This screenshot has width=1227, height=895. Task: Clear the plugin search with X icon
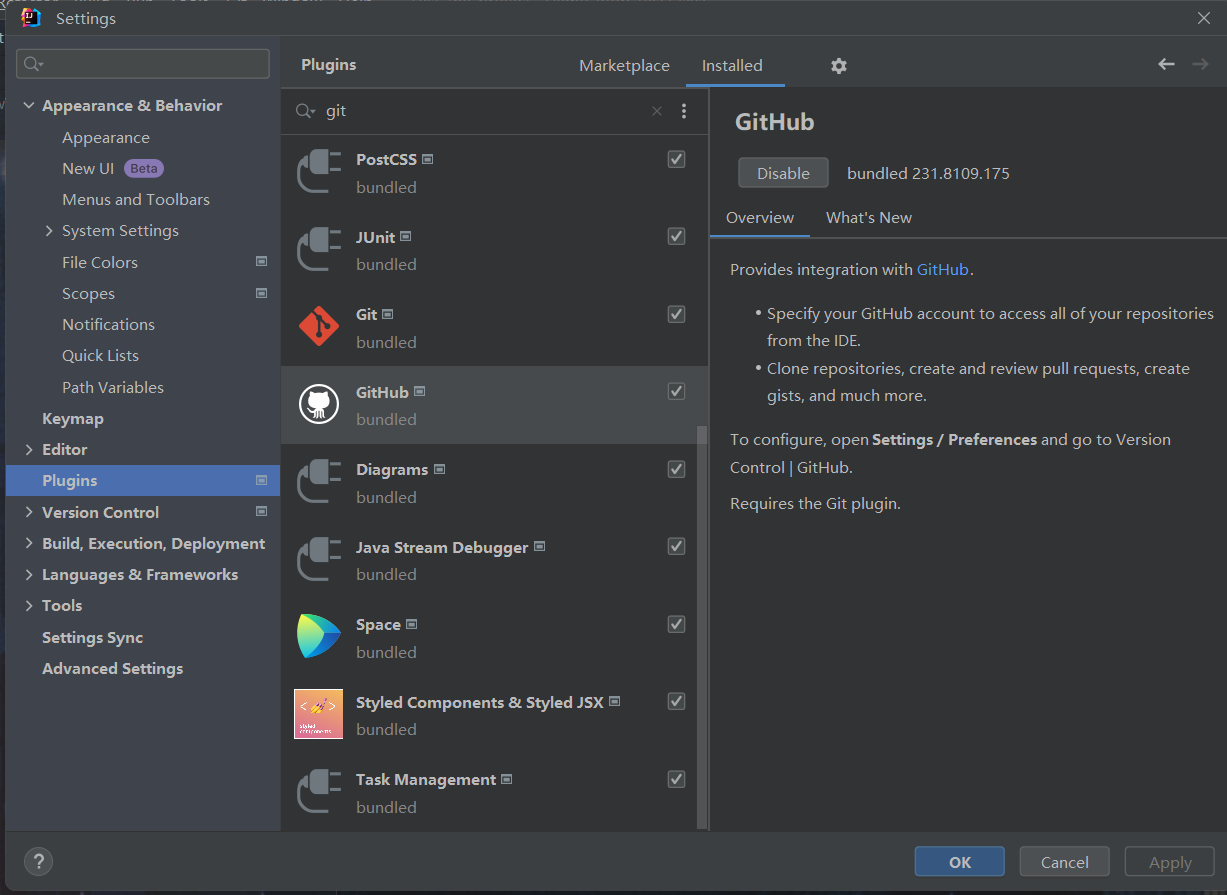(657, 111)
